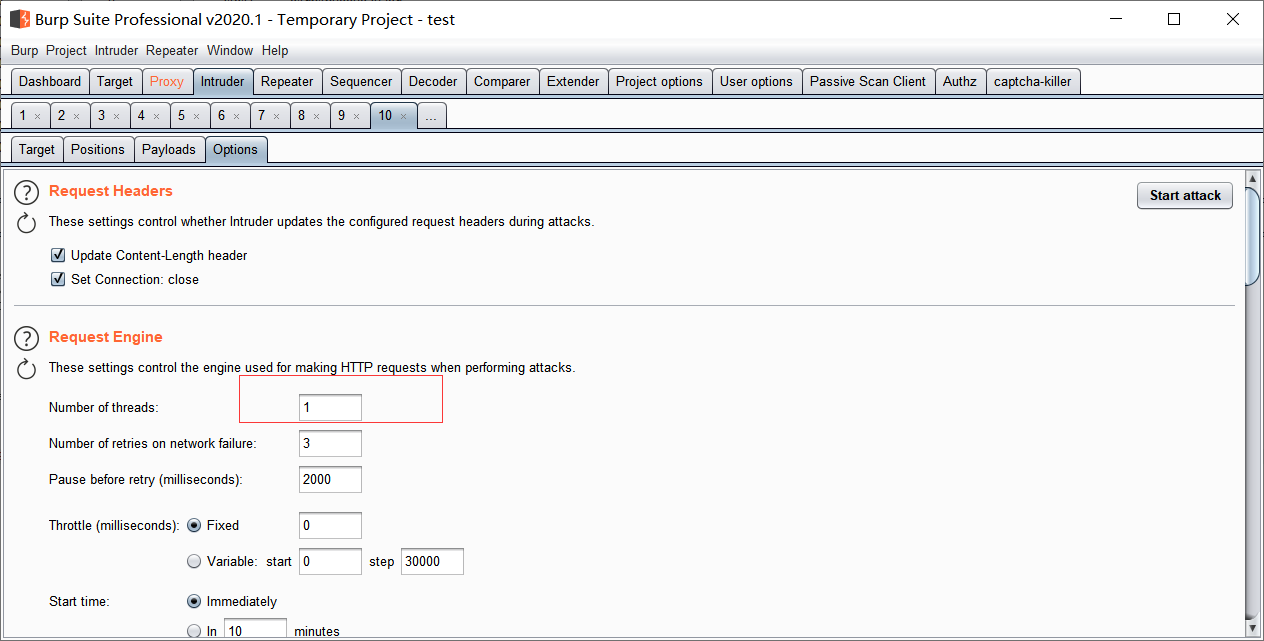This screenshot has width=1264, height=641.
Task: Click the Fixed throttle value field
Action: 330,526
